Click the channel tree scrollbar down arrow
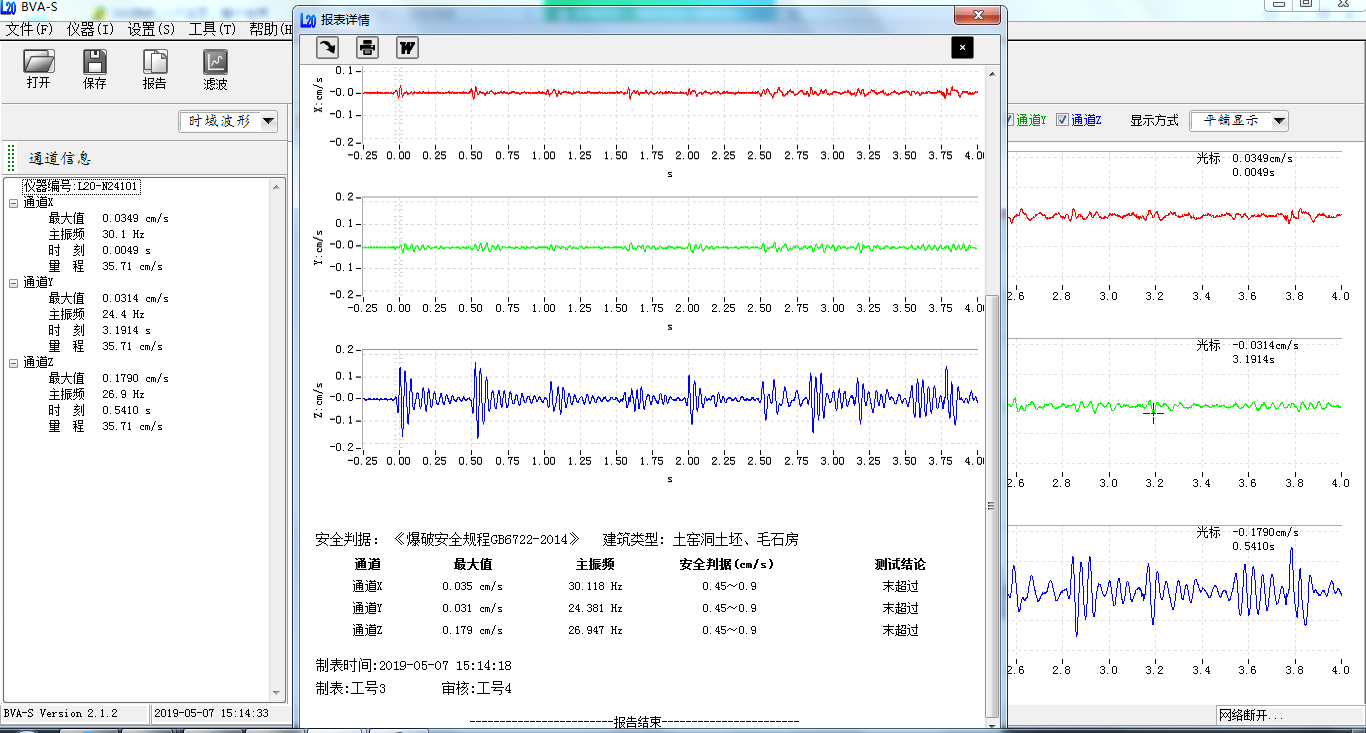The image size is (1366, 733). click(x=278, y=693)
